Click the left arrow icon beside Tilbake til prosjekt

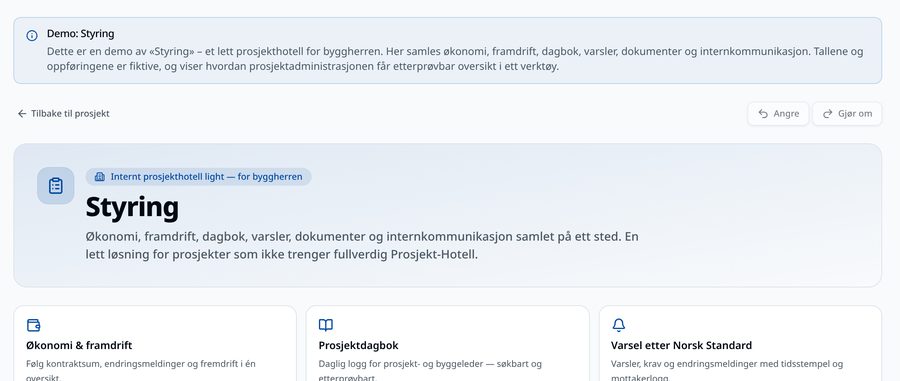coord(22,114)
